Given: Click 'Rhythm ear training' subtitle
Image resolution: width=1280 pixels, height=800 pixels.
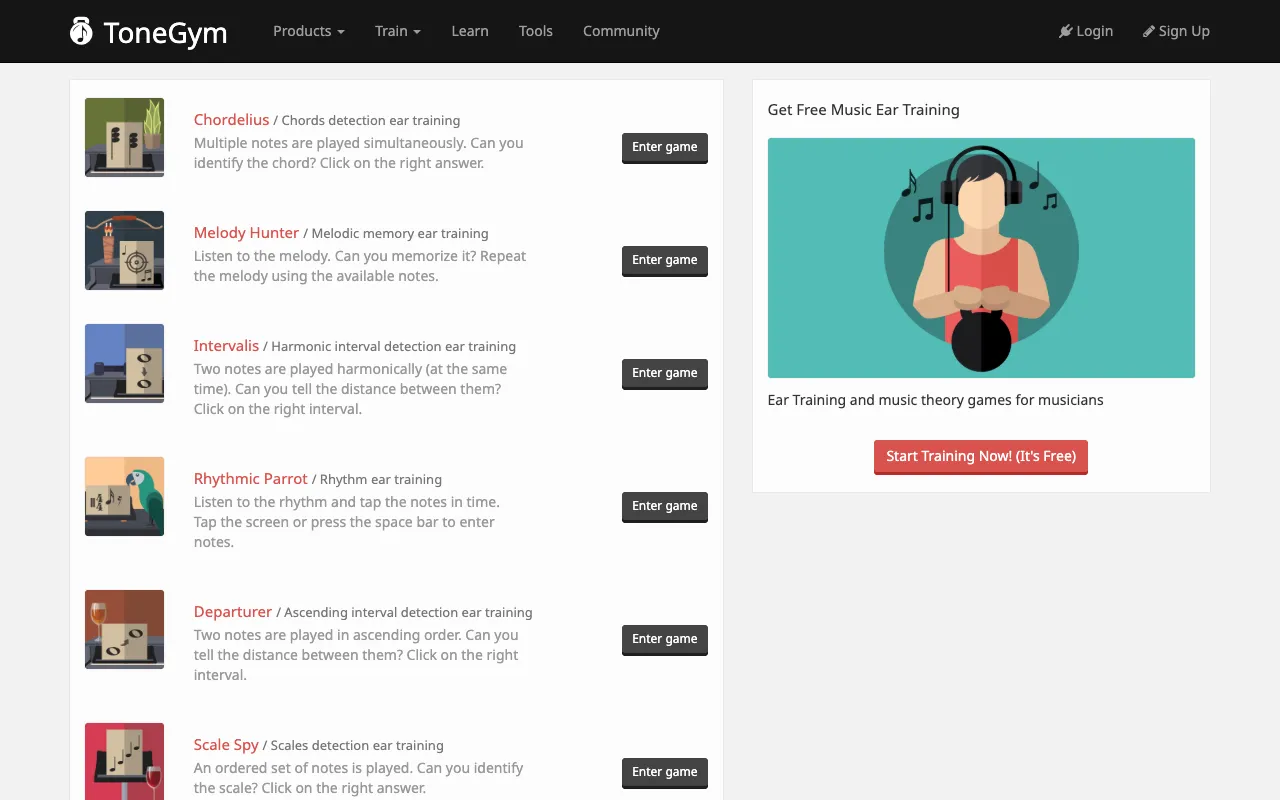Looking at the screenshot, I should (381, 480).
